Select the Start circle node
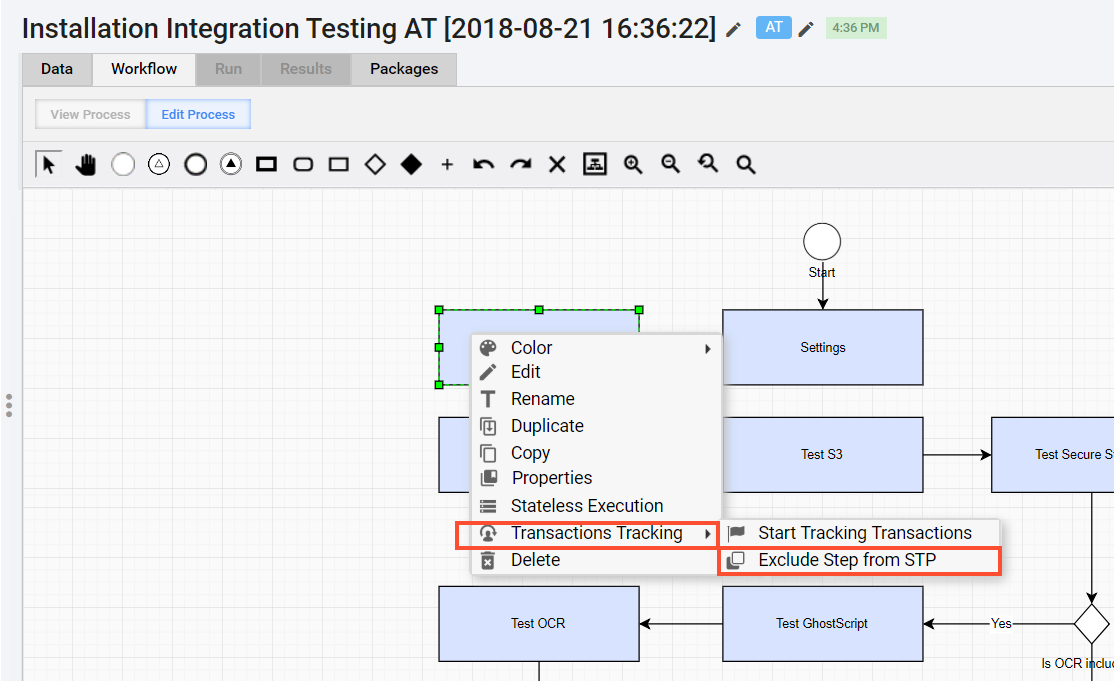 click(822, 242)
